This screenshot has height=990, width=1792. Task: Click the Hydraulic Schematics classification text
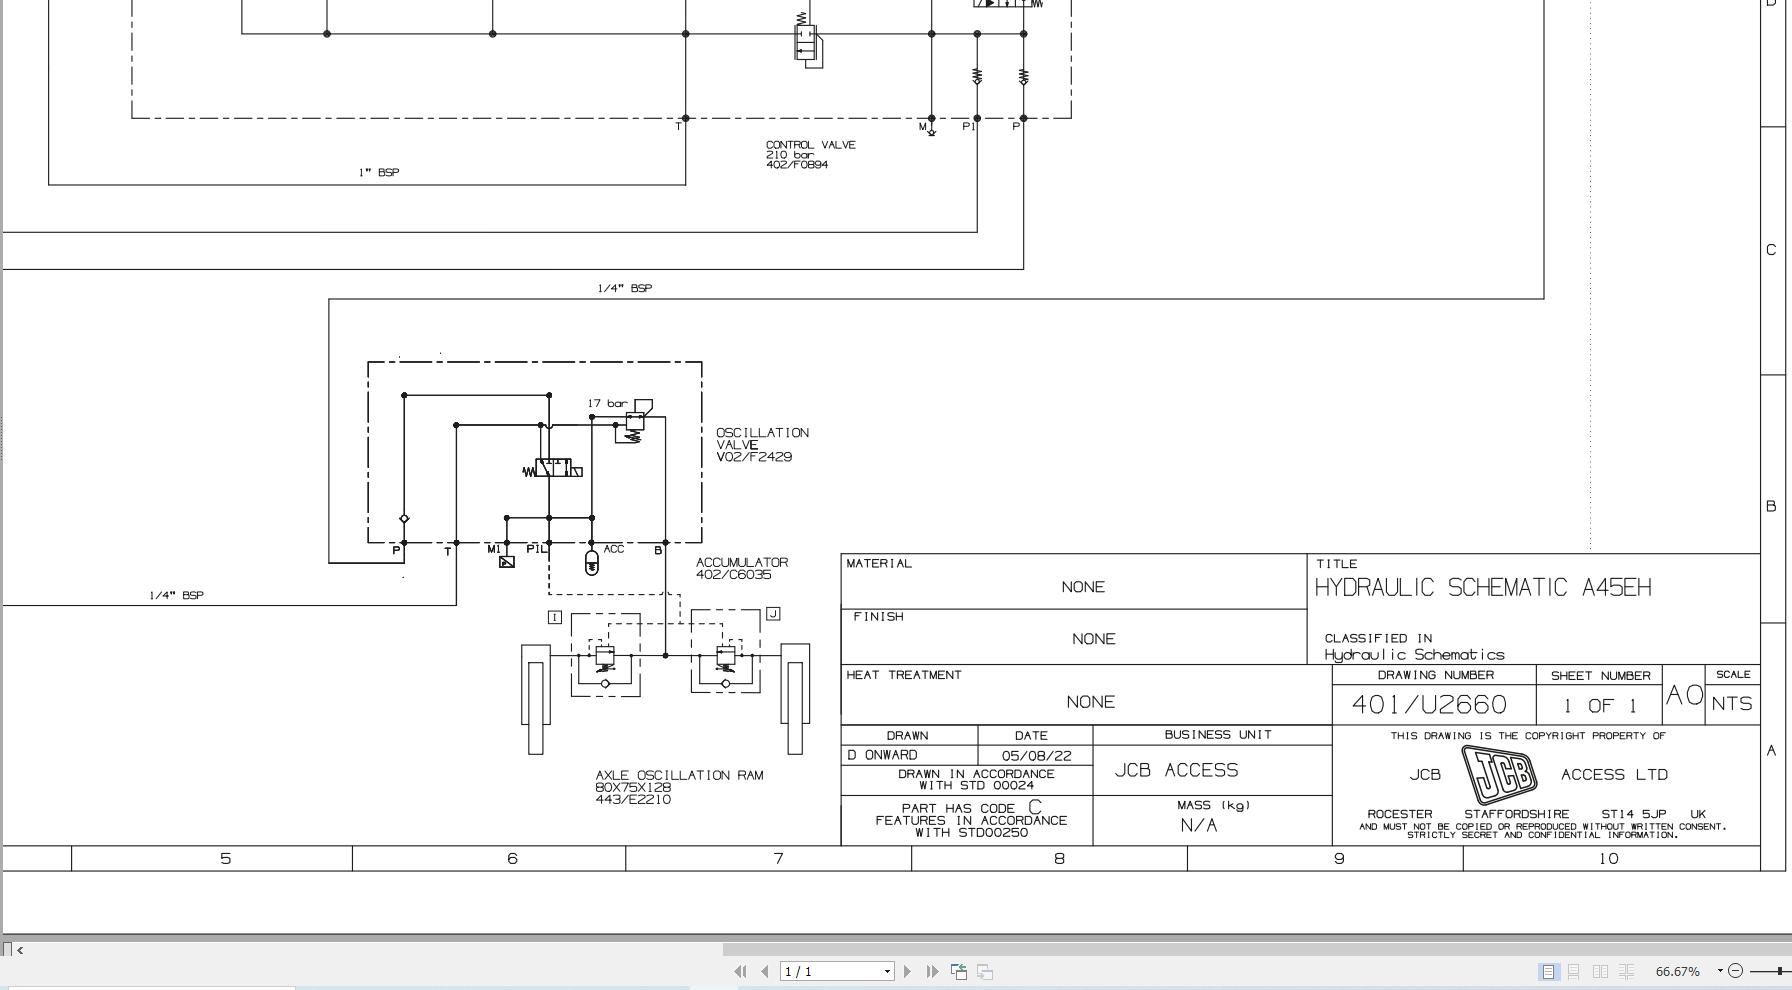pyautogui.click(x=1414, y=655)
